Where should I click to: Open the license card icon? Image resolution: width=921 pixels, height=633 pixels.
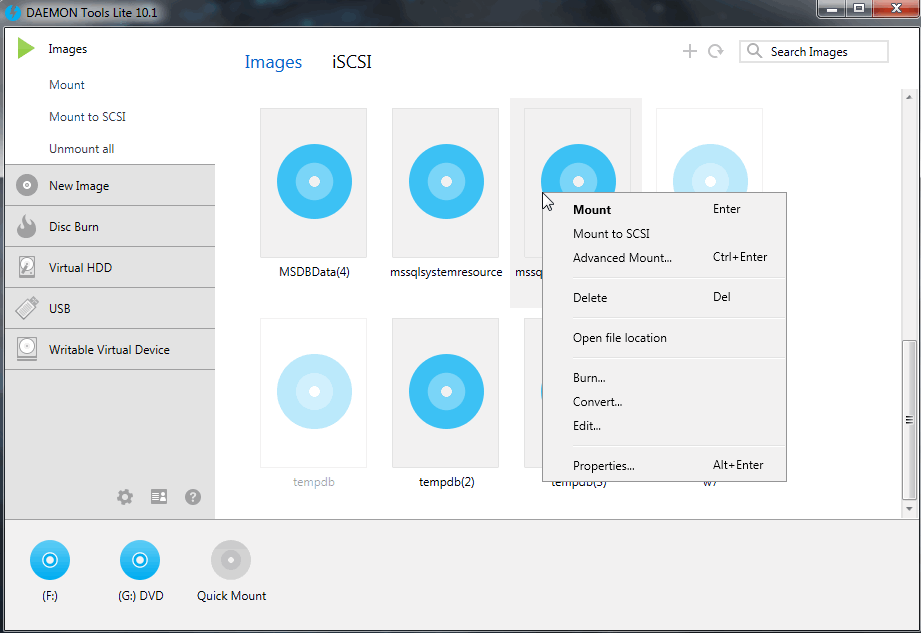pos(159,497)
